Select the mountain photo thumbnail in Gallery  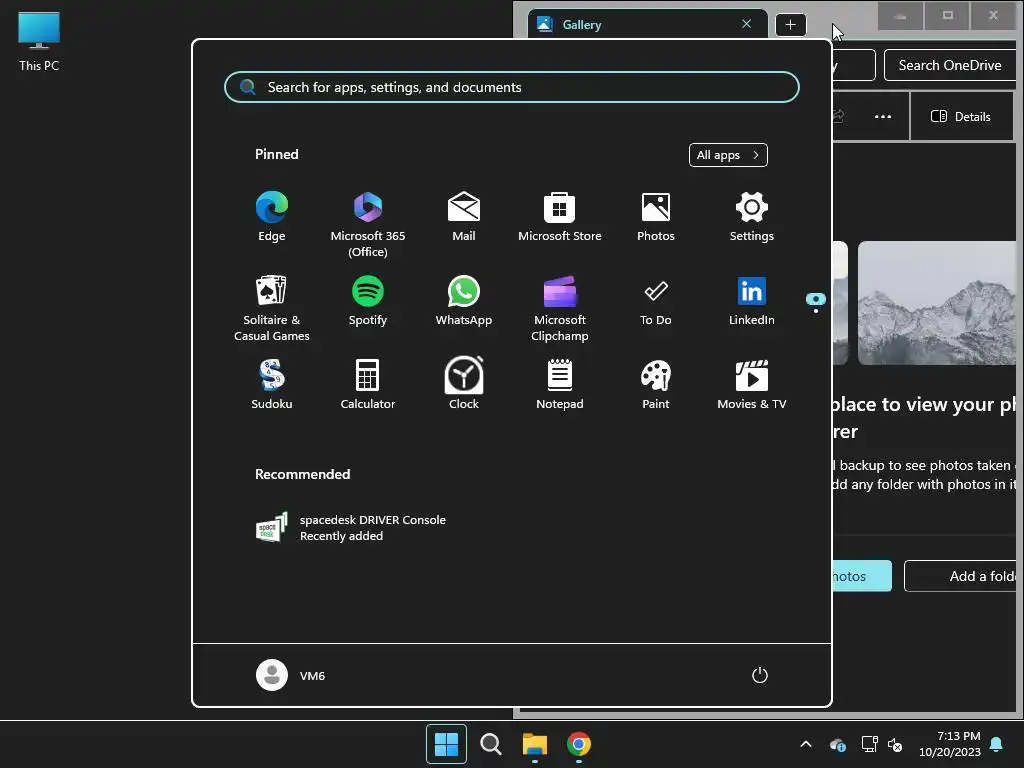tap(938, 303)
